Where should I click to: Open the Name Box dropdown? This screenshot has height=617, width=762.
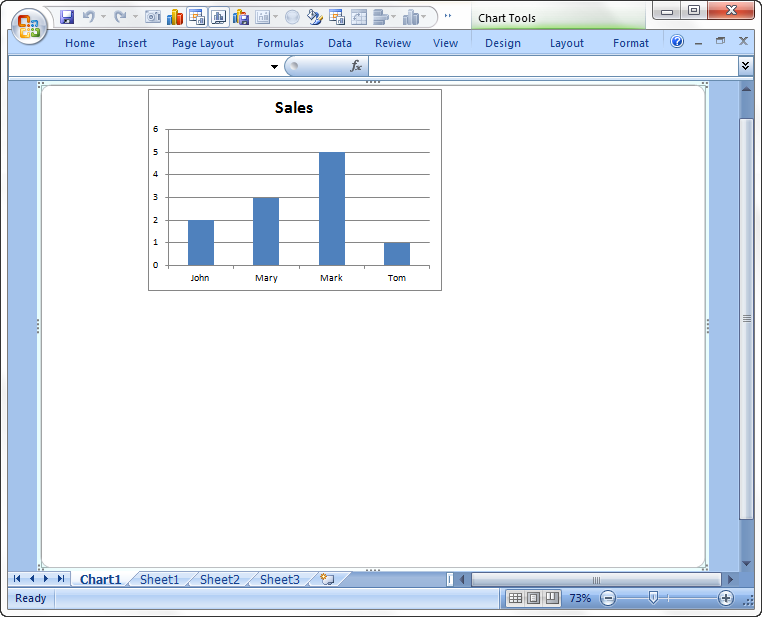point(274,66)
